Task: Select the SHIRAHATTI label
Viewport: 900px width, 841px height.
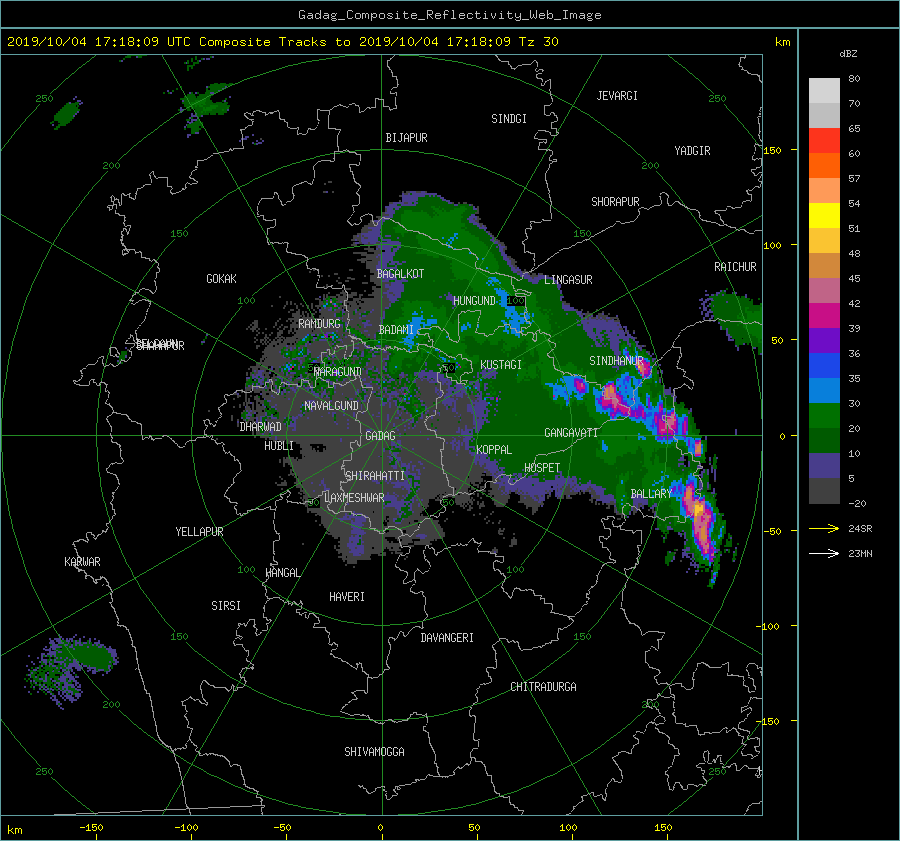Action: (375, 476)
